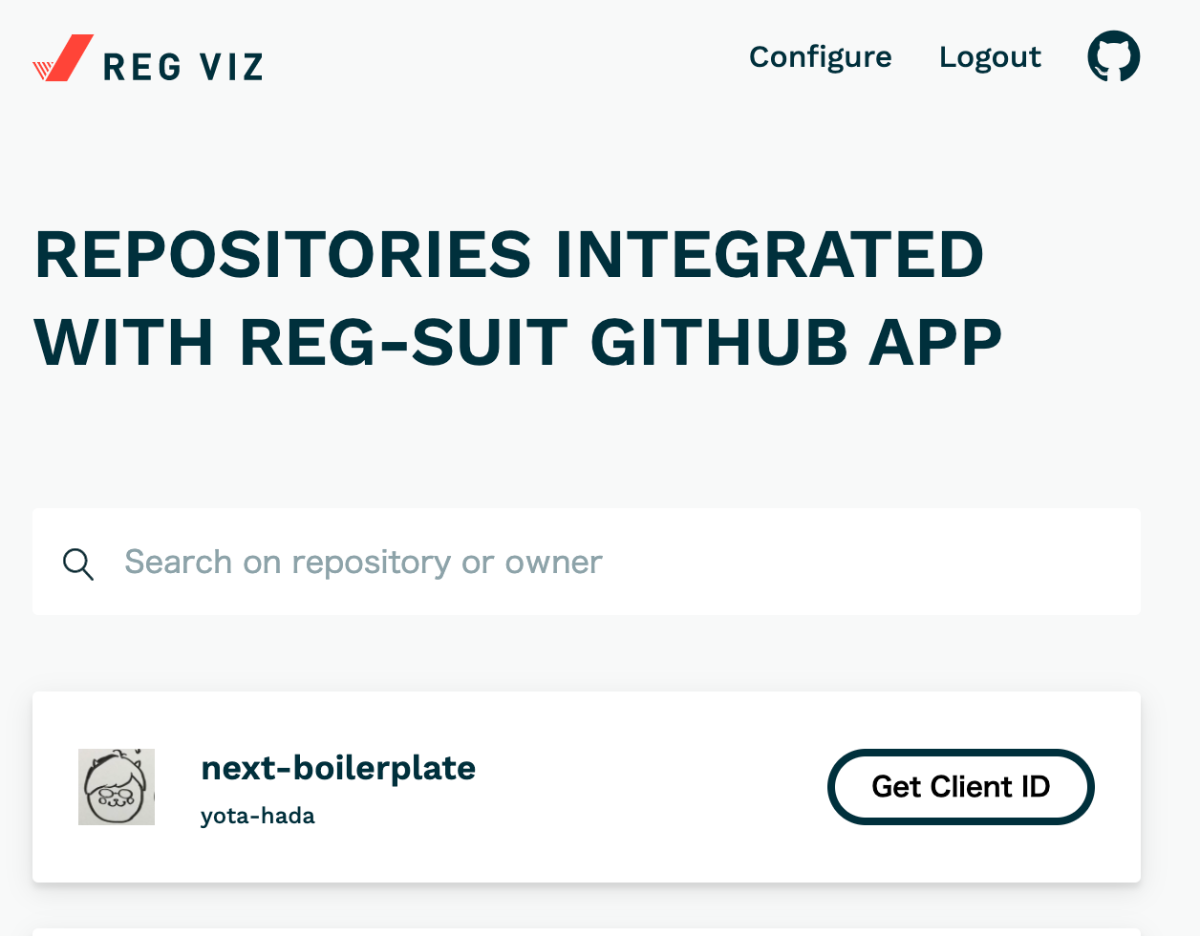The width and height of the screenshot is (1200, 936).
Task: Open the next-boilerplate repository name
Action: [338, 768]
